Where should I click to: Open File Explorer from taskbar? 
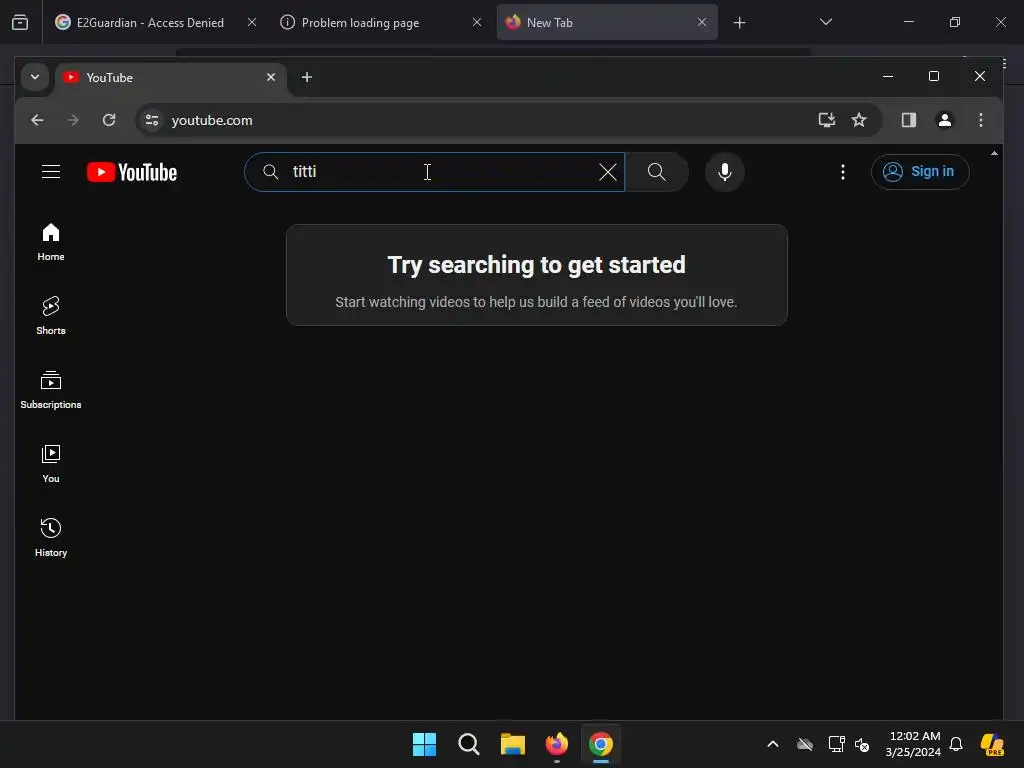[x=513, y=744]
